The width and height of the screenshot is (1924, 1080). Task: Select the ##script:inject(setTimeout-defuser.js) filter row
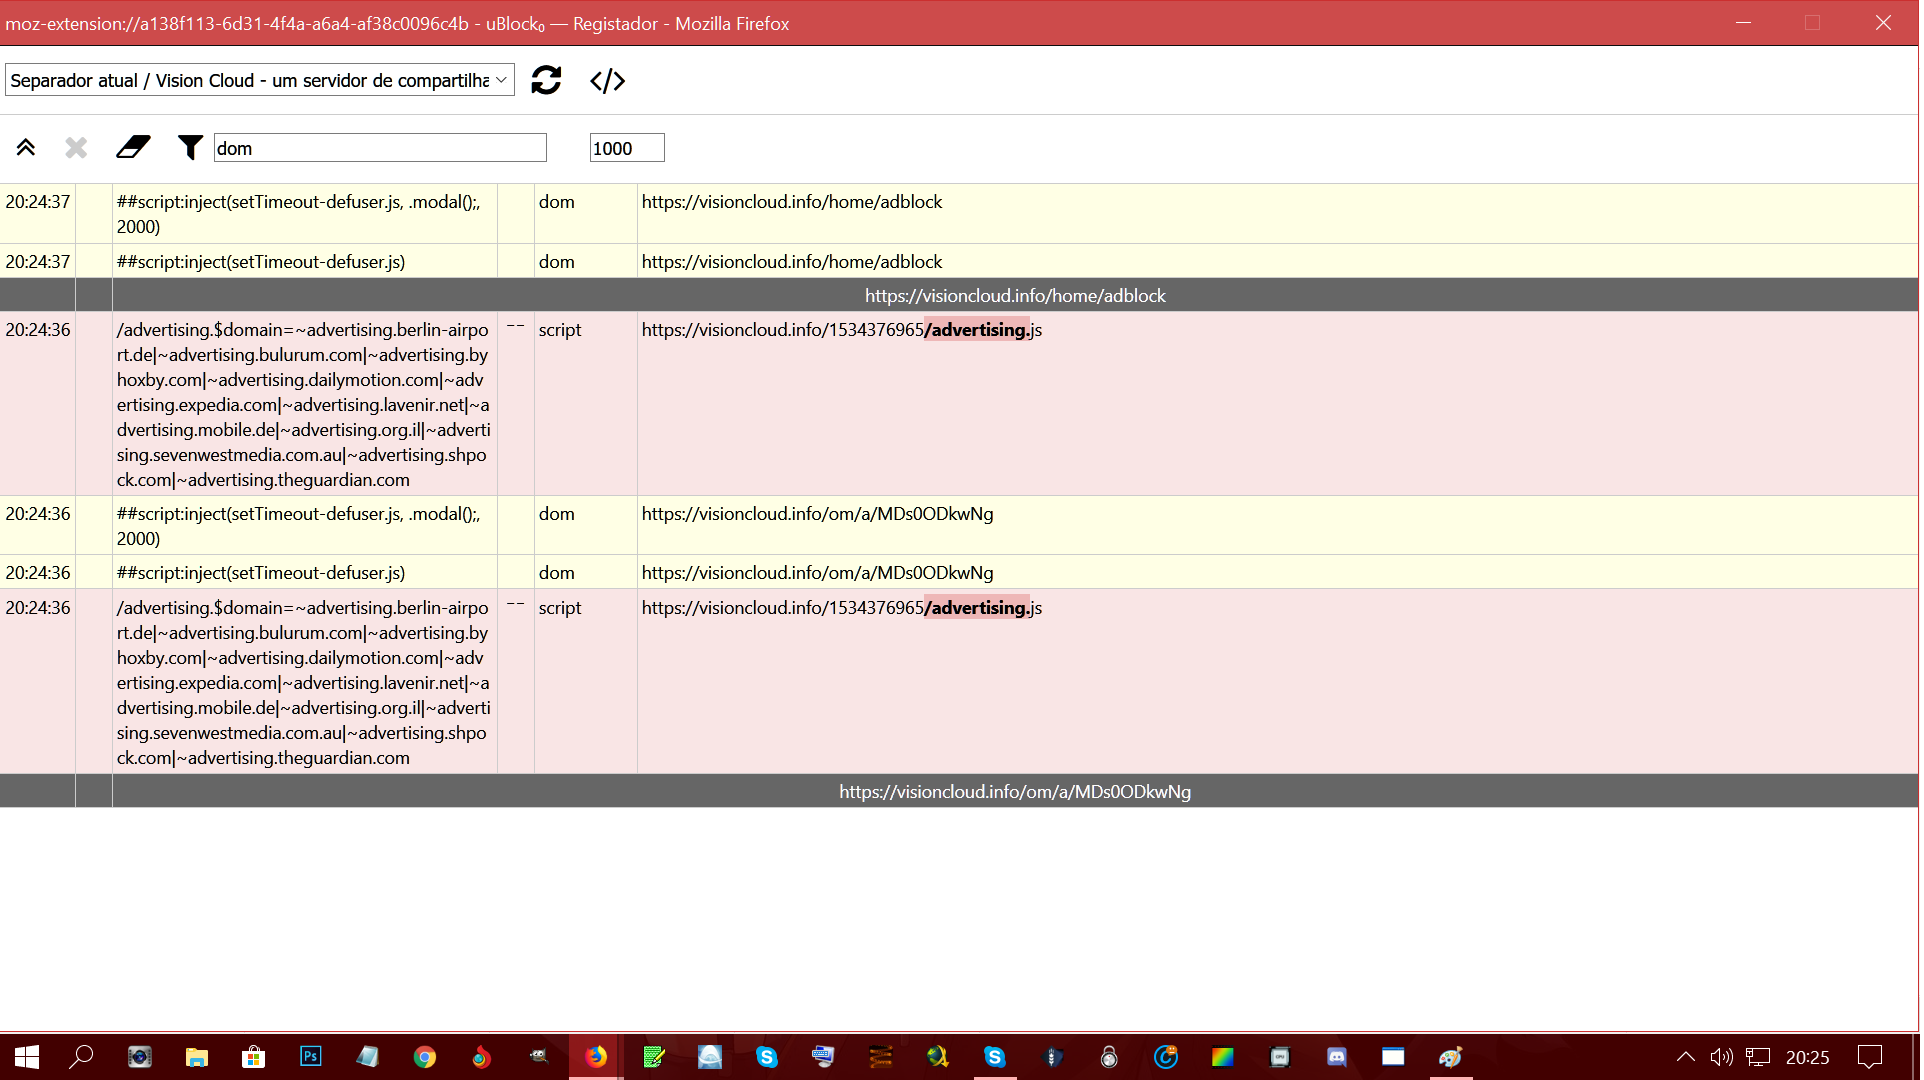coord(261,262)
